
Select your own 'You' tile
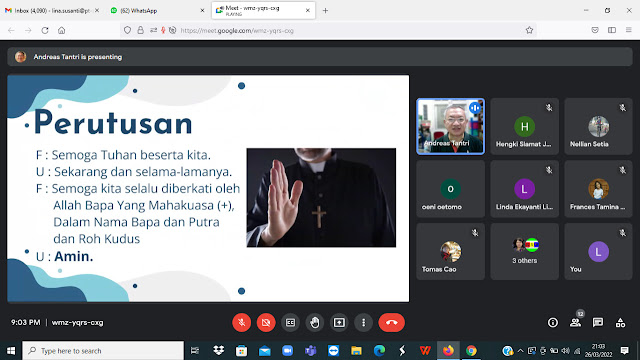[x=598, y=251]
